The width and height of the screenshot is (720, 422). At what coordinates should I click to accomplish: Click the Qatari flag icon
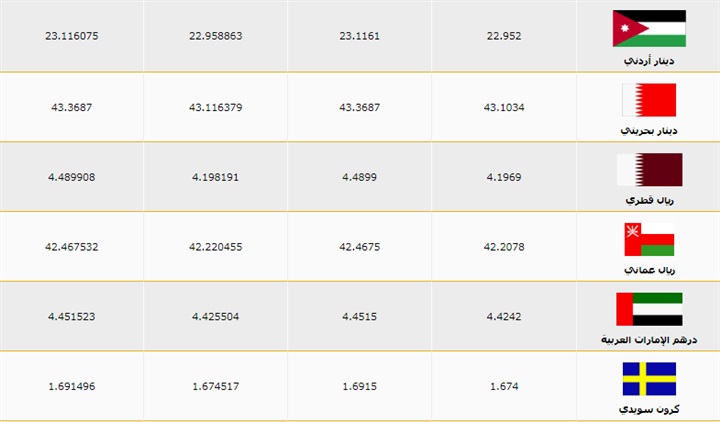click(x=649, y=169)
